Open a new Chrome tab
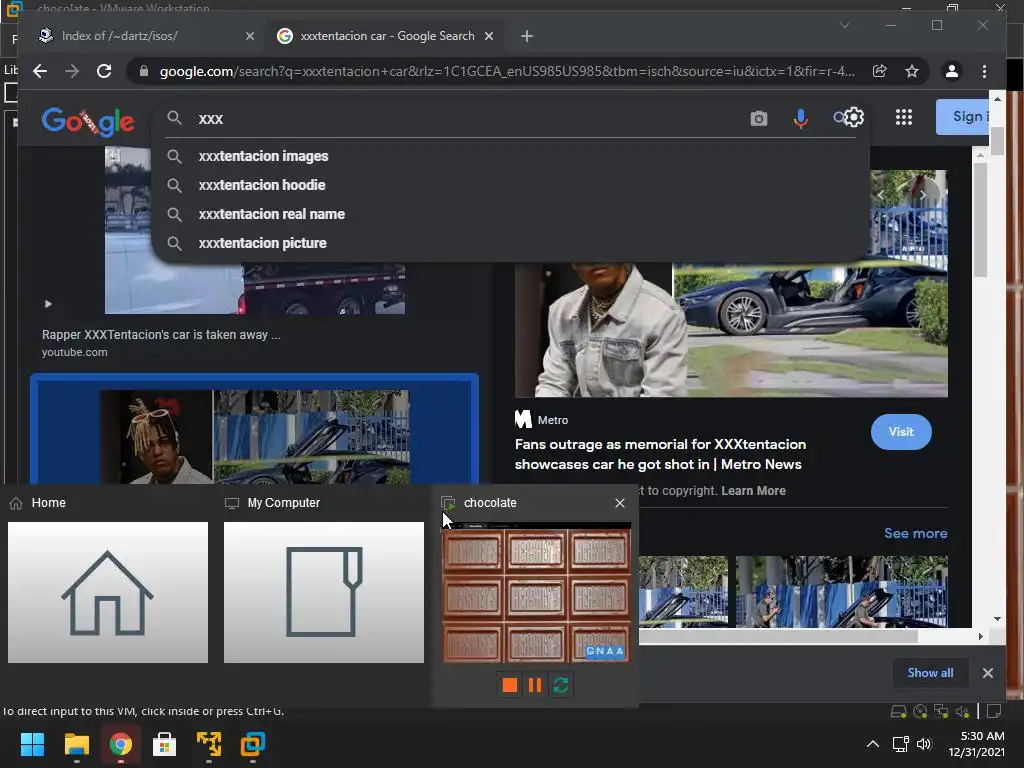This screenshot has width=1024, height=768. [x=527, y=36]
